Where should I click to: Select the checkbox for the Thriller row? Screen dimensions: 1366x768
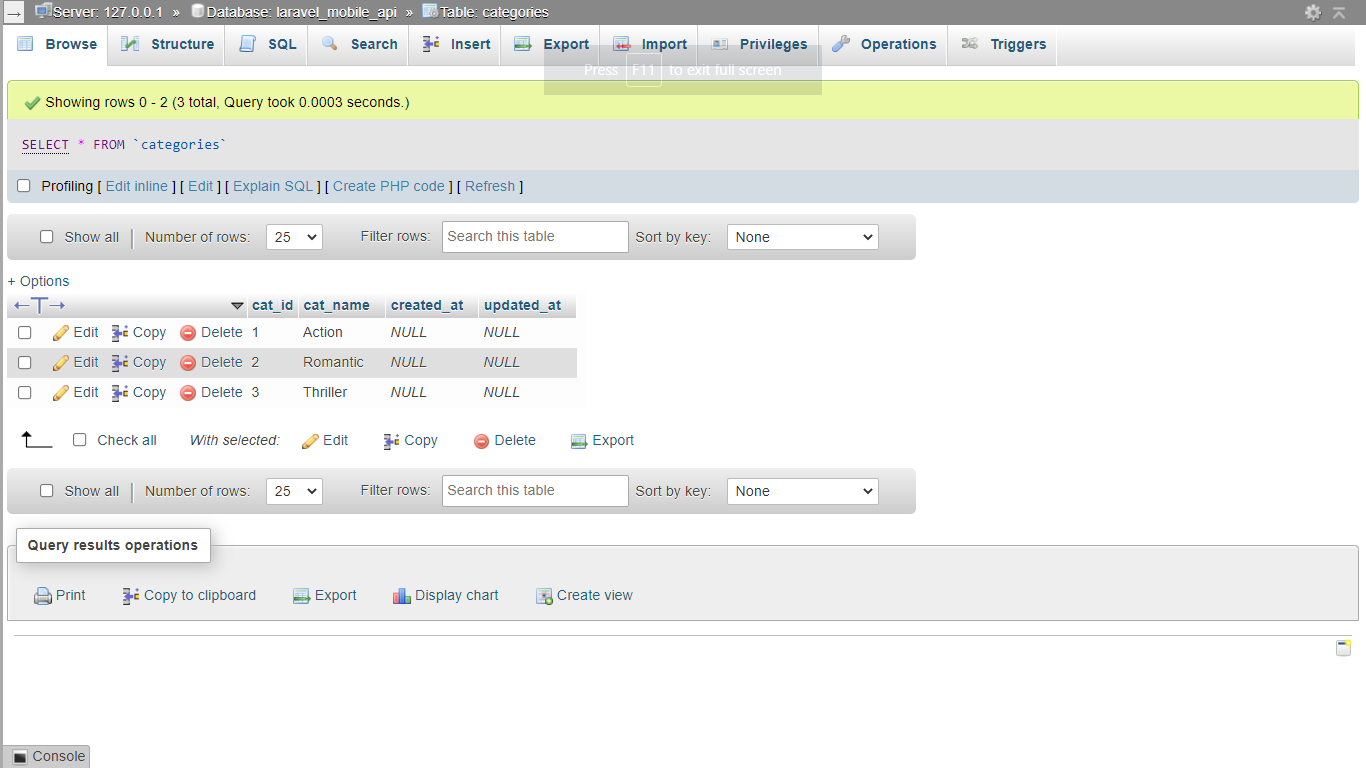(25, 393)
